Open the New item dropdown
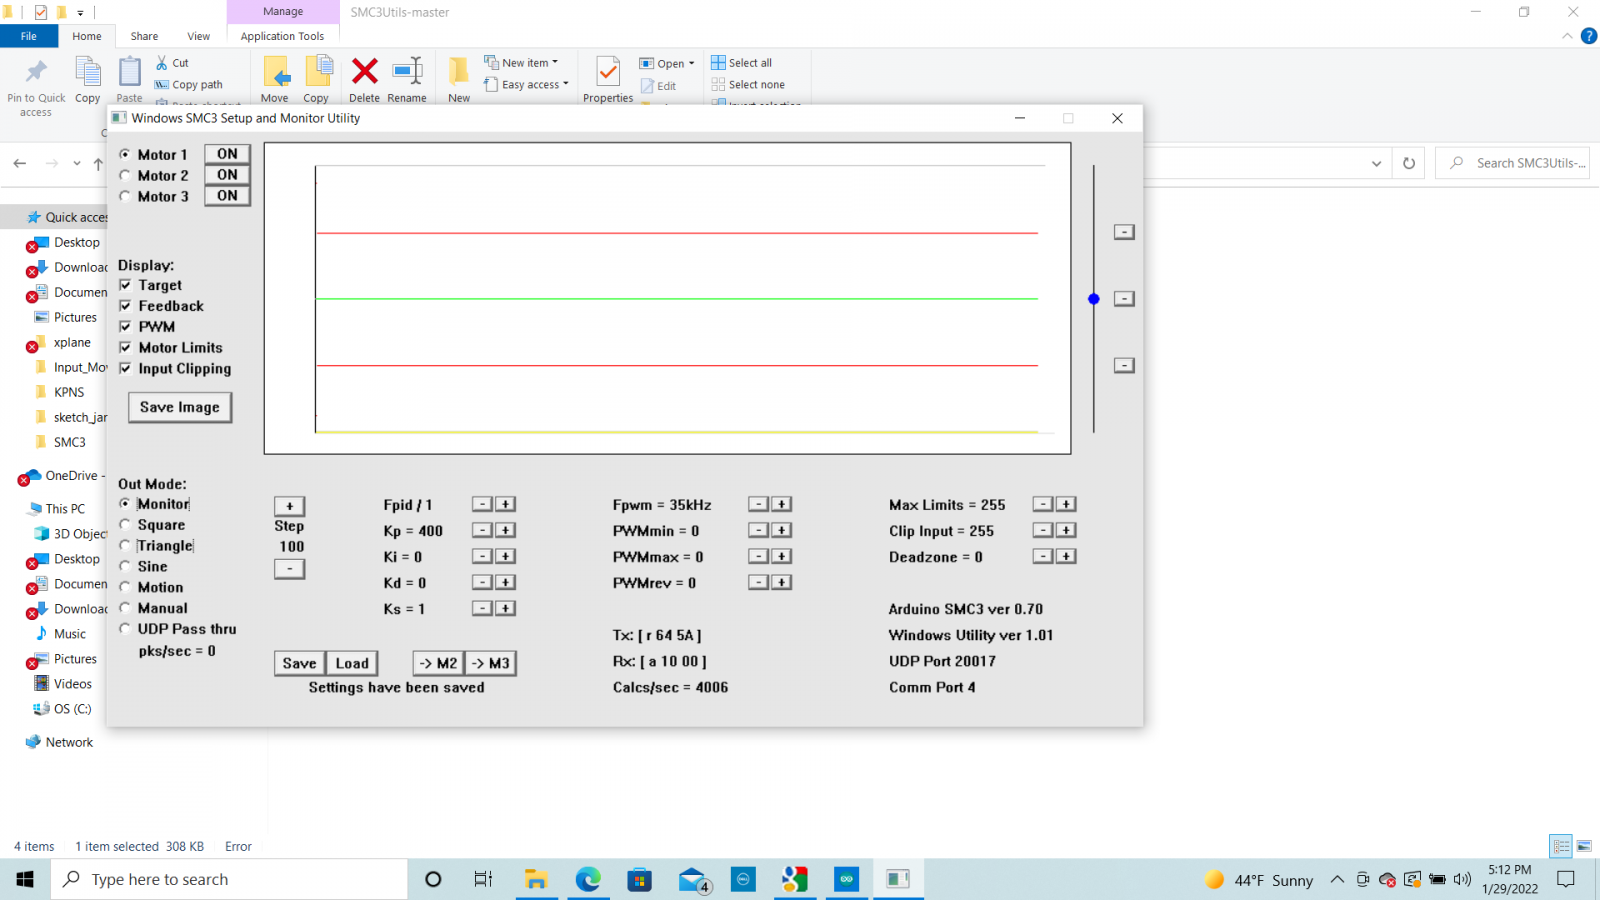1600x900 pixels. pos(521,63)
